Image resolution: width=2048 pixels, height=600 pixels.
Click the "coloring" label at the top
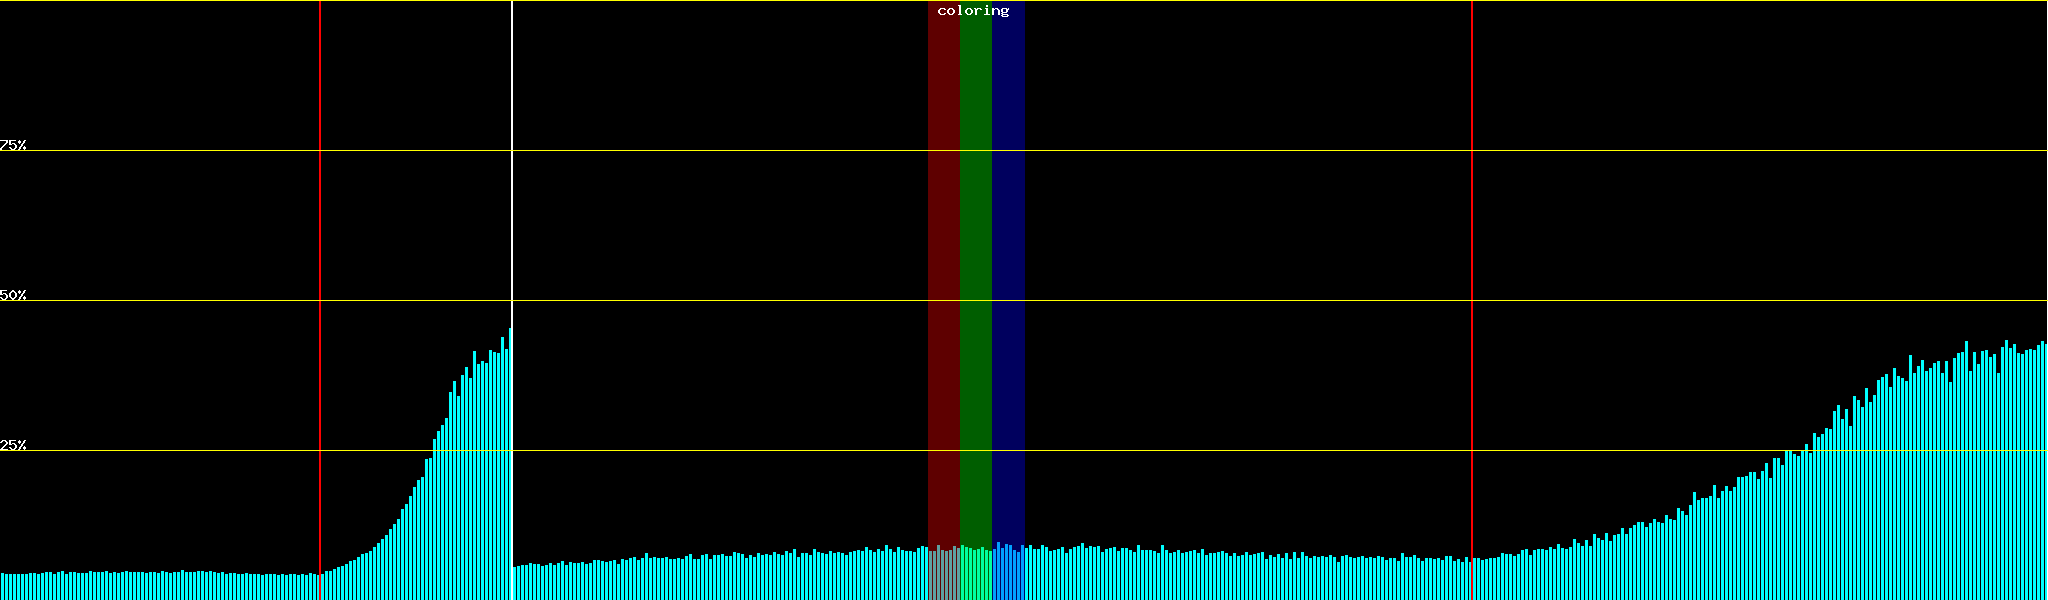pos(973,11)
